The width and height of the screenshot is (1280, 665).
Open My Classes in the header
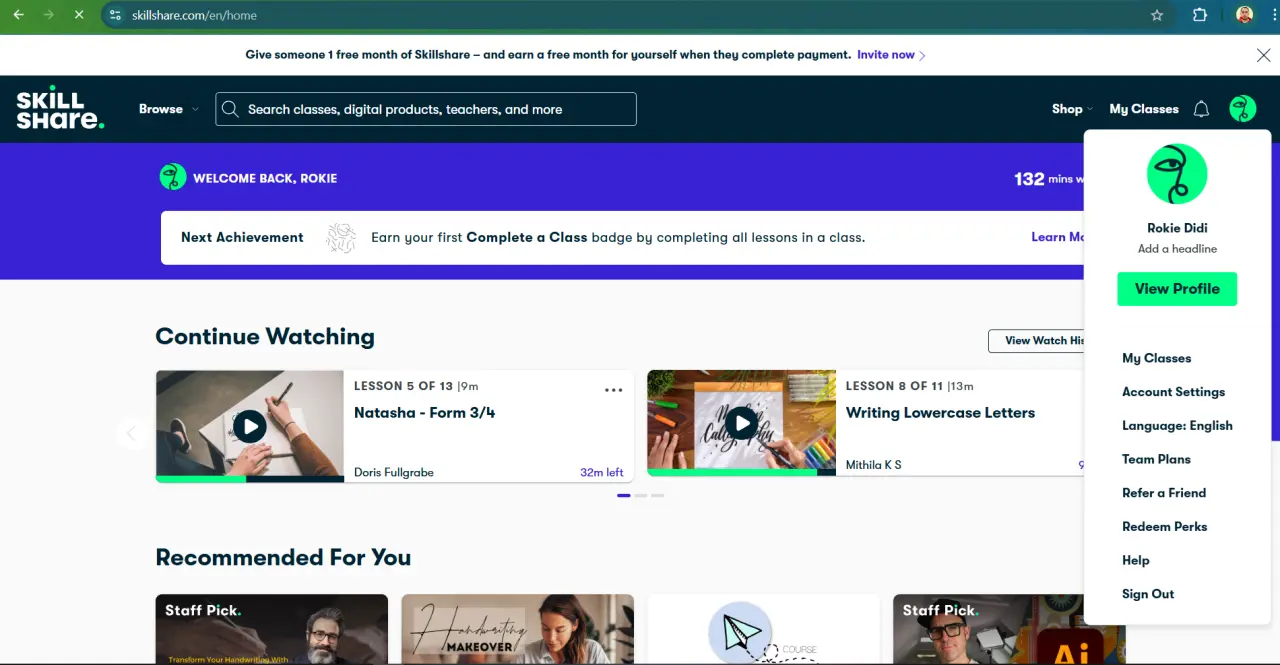1144,109
